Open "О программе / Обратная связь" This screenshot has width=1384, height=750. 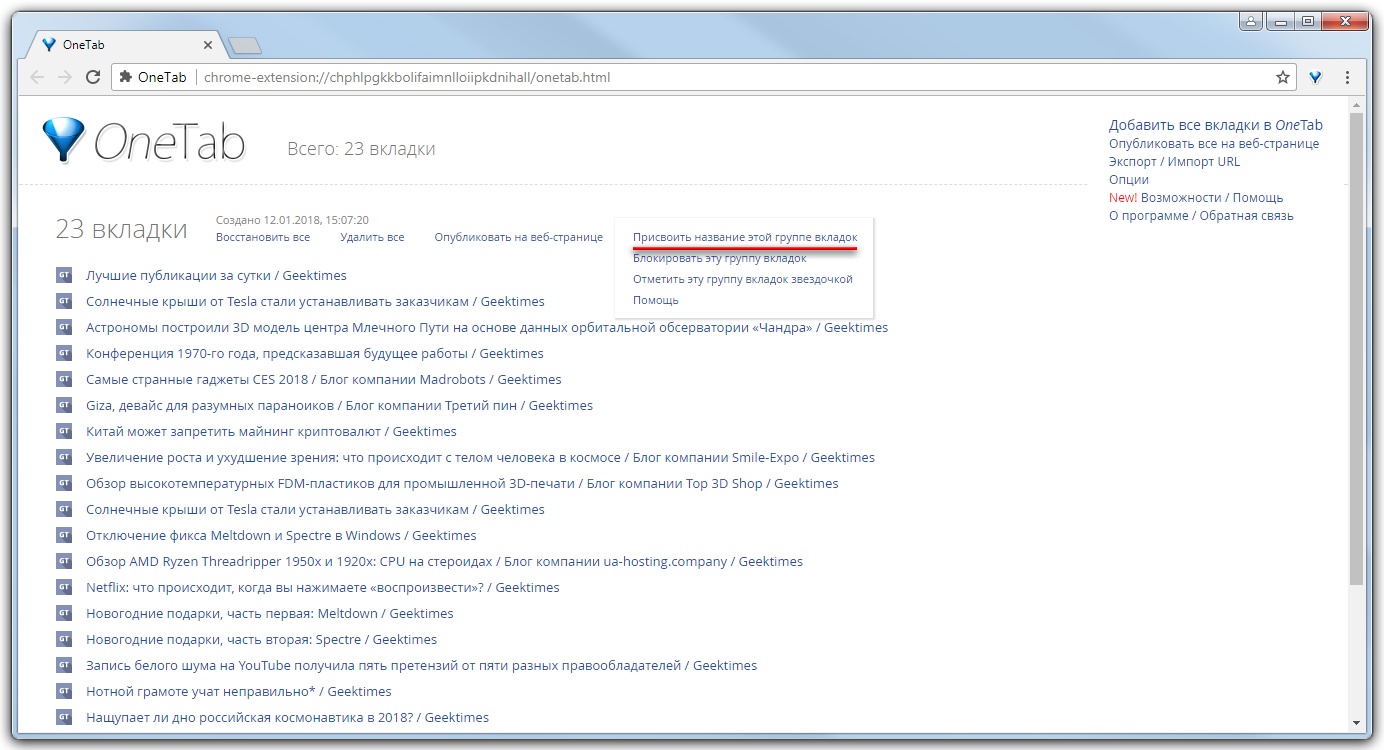(x=1201, y=215)
